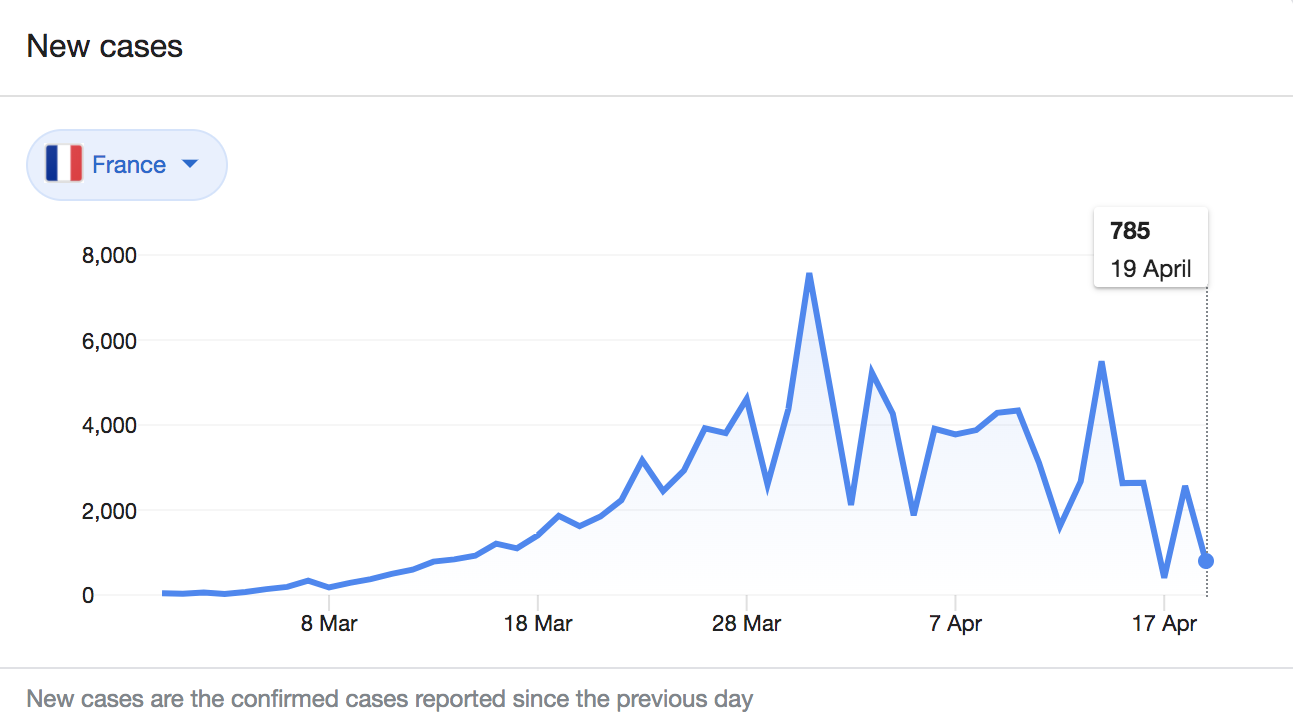Click the France country label
This screenshot has width=1293, height=717.
129,165
